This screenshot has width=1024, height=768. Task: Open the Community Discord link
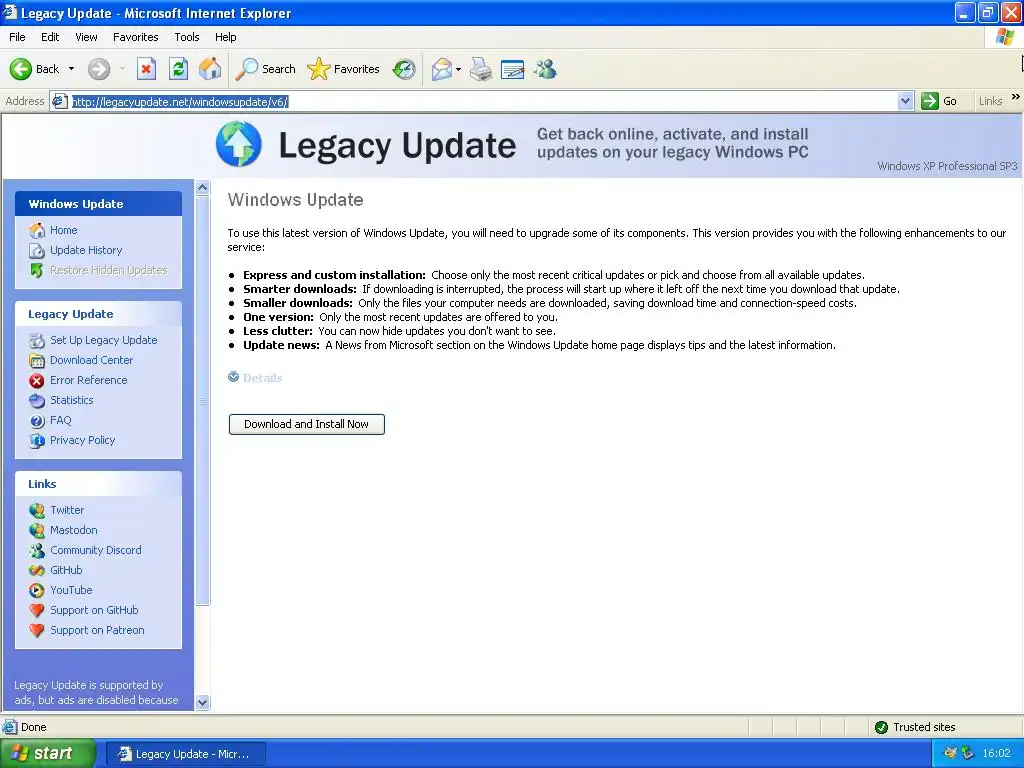pos(96,550)
